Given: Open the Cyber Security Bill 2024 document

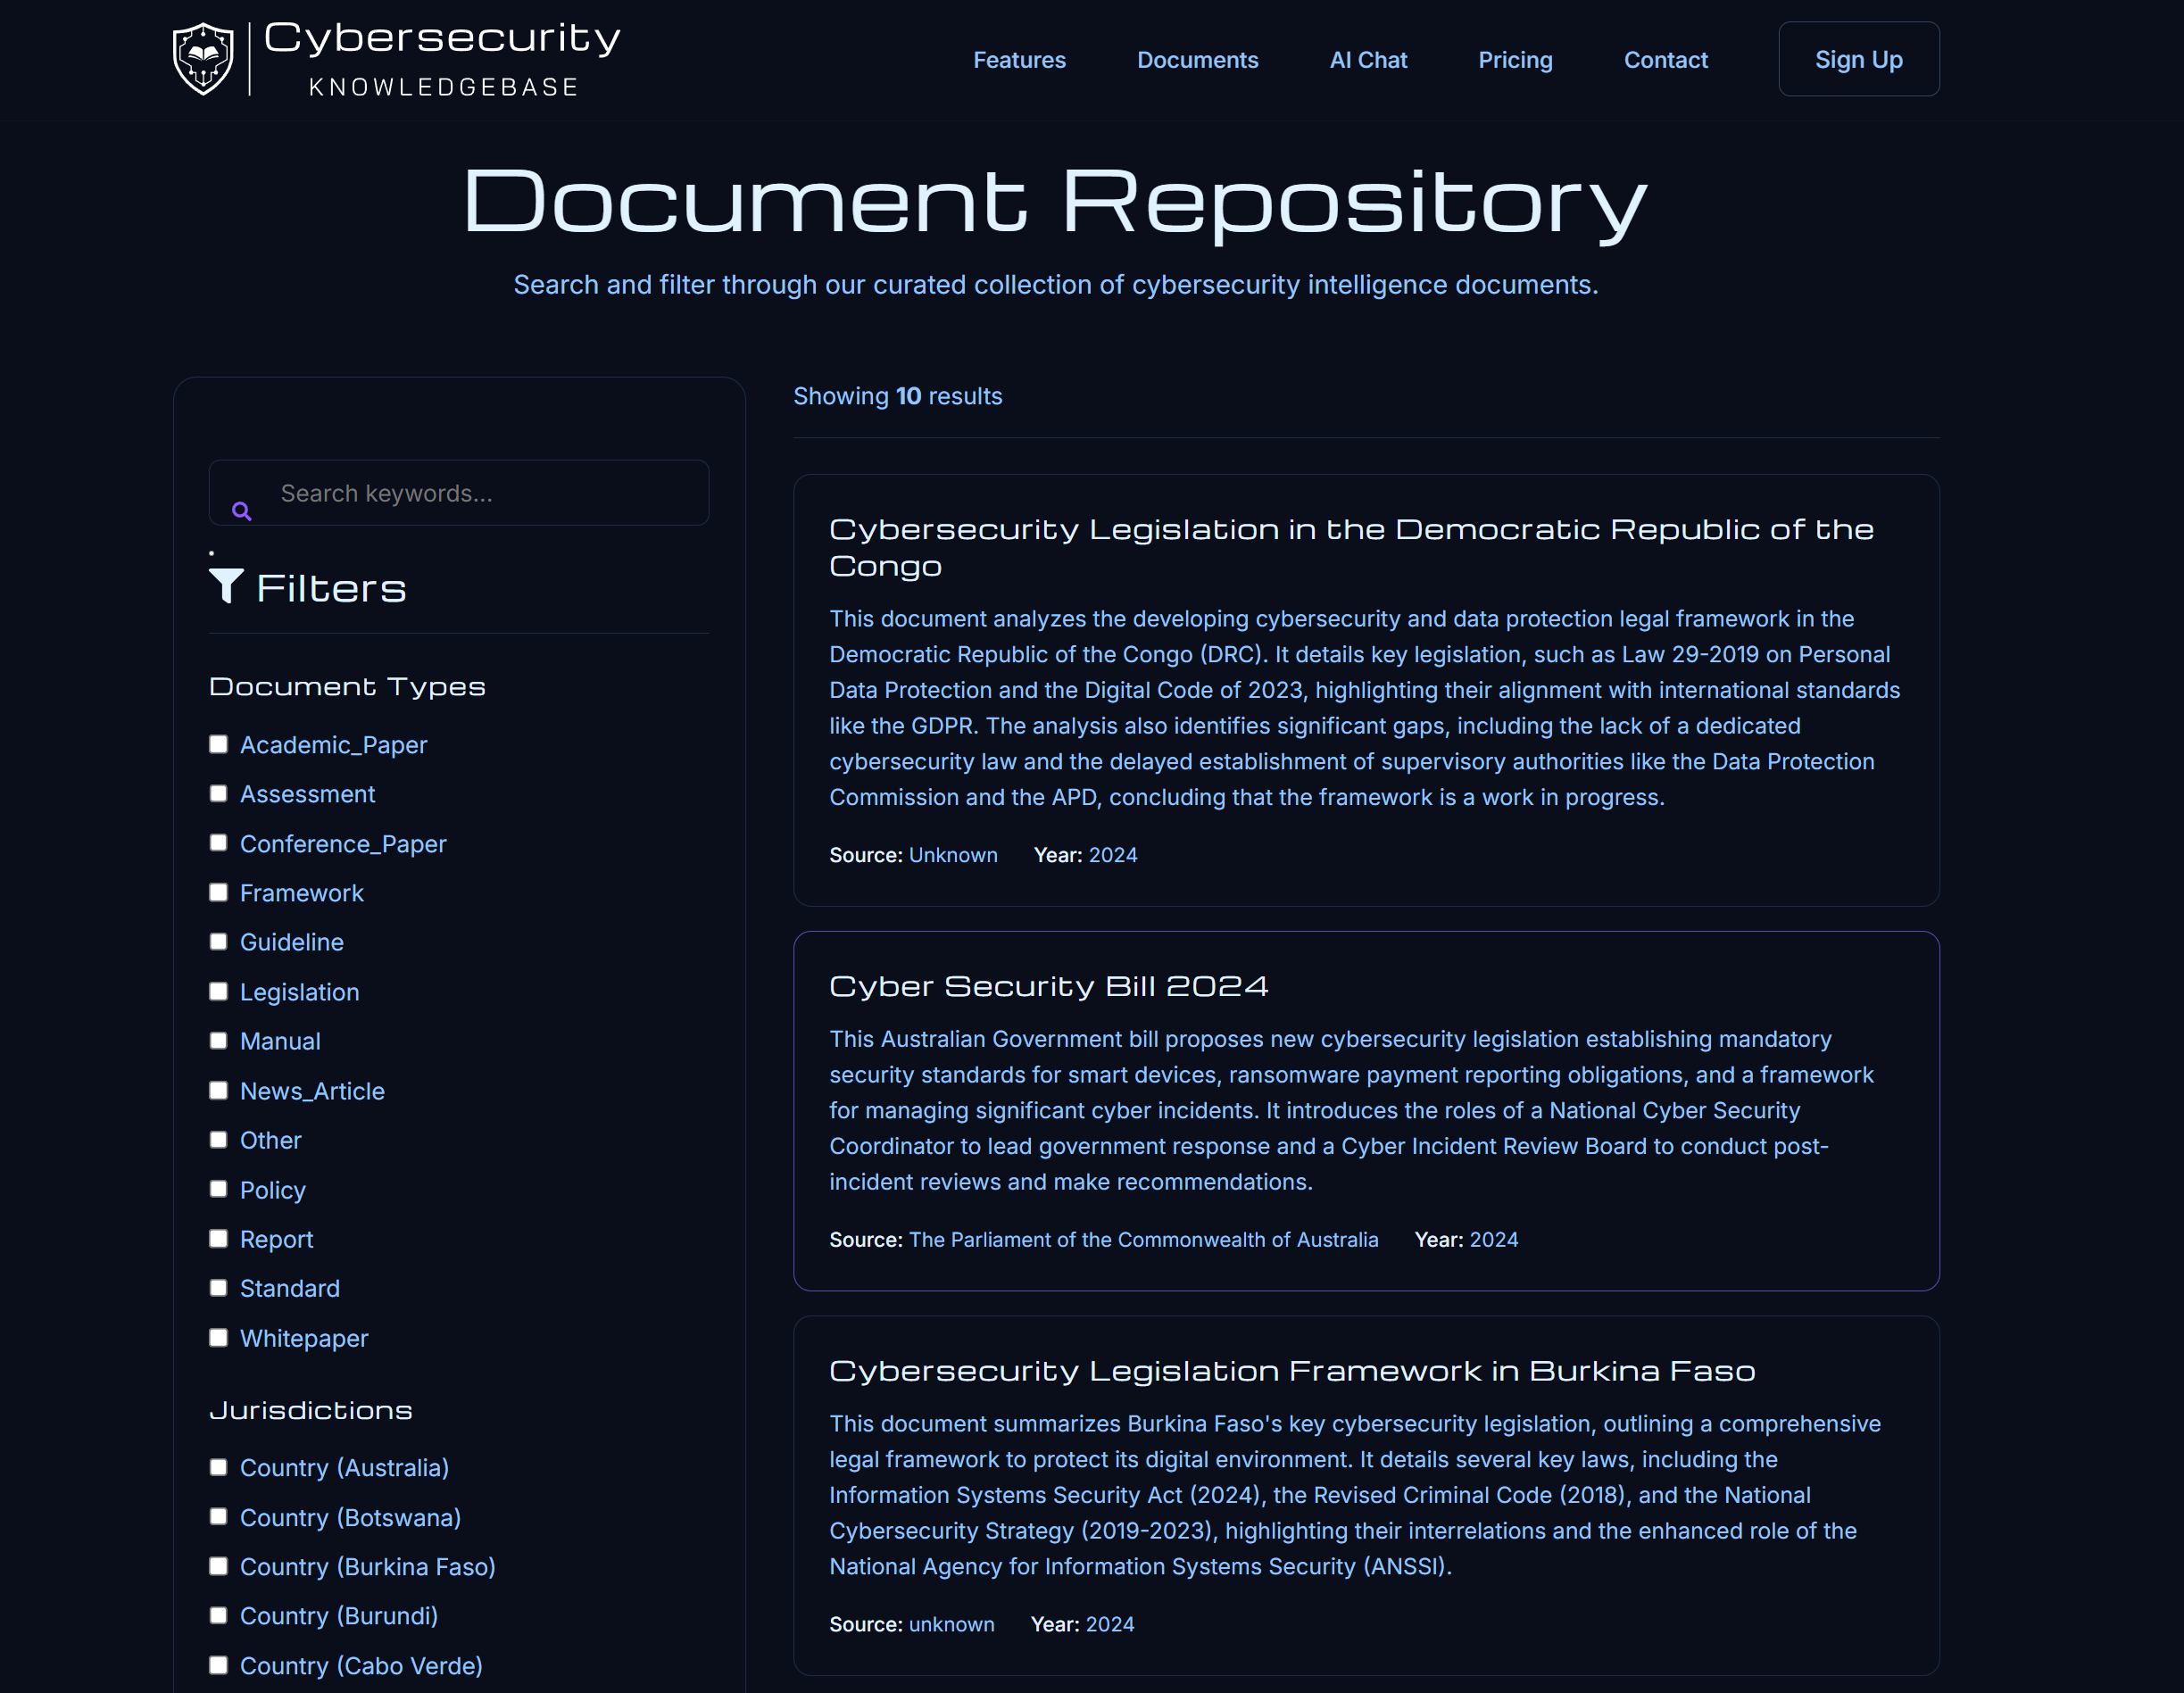Looking at the screenshot, I should coord(1049,985).
